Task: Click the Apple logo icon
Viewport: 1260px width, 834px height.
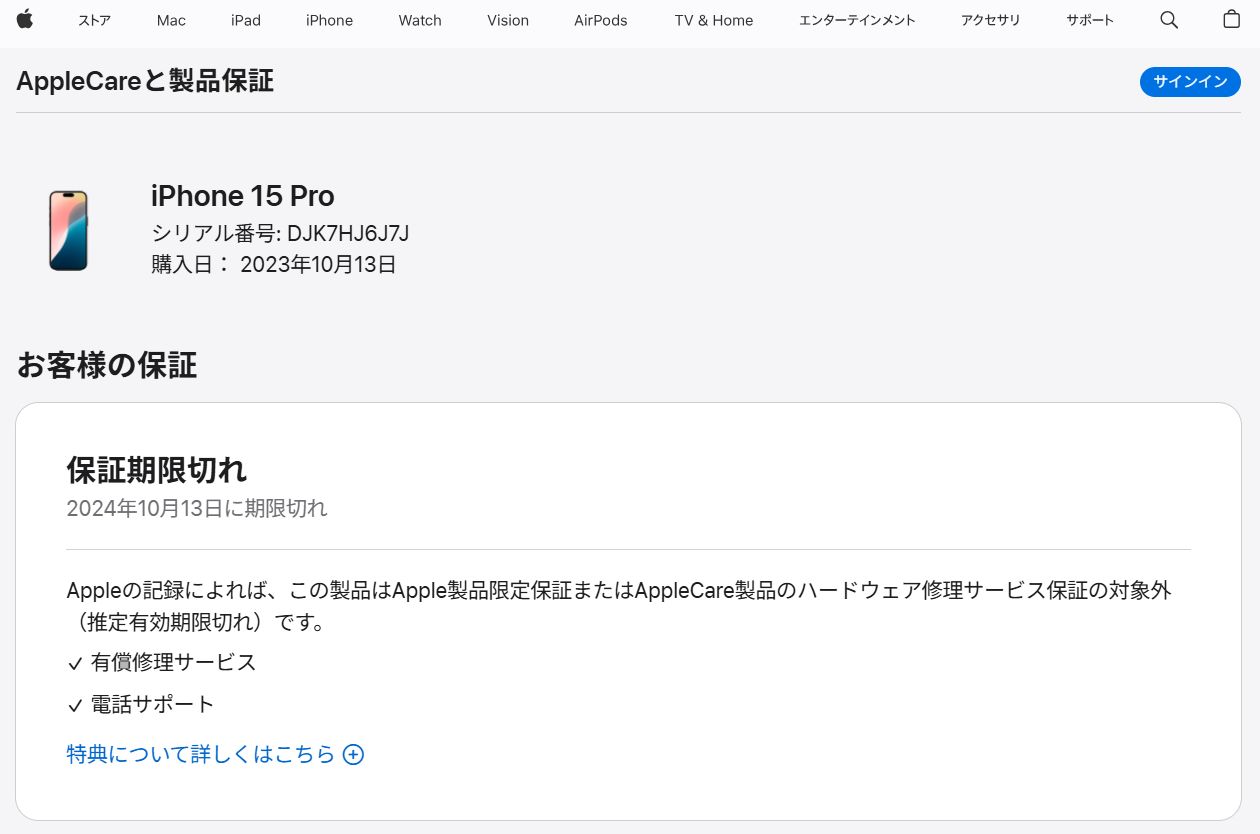Action: click(25, 20)
